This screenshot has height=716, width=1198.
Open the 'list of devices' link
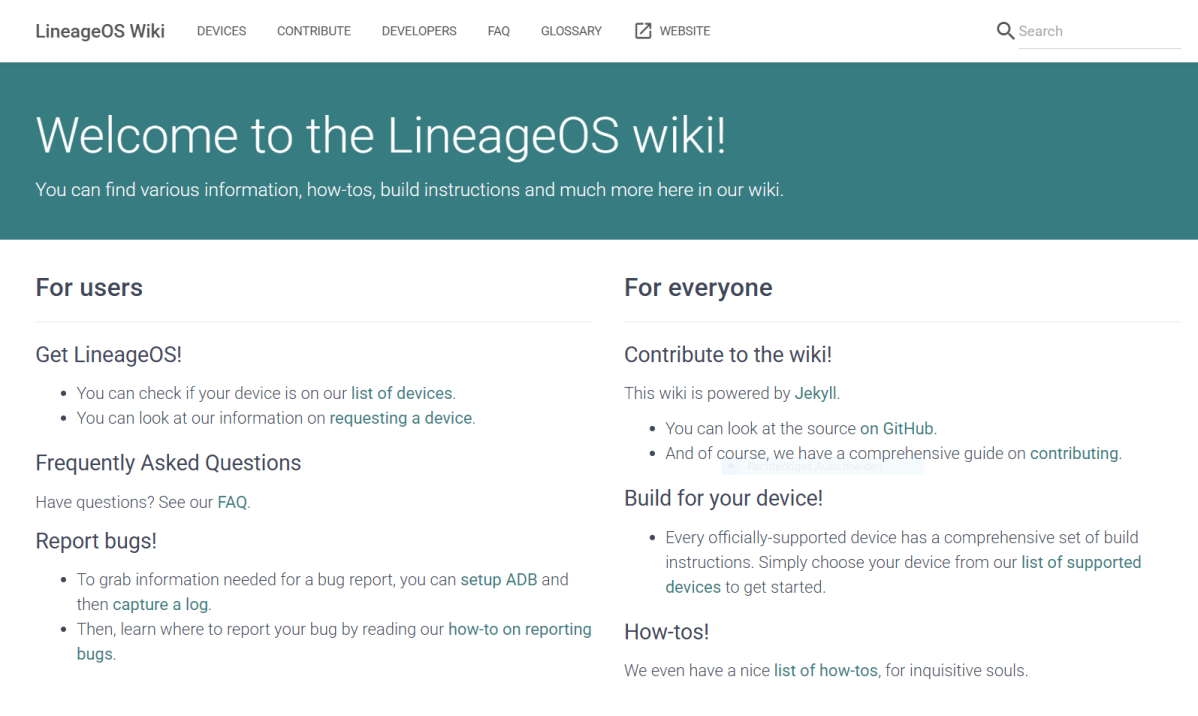pyautogui.click(x=401, y=393)
